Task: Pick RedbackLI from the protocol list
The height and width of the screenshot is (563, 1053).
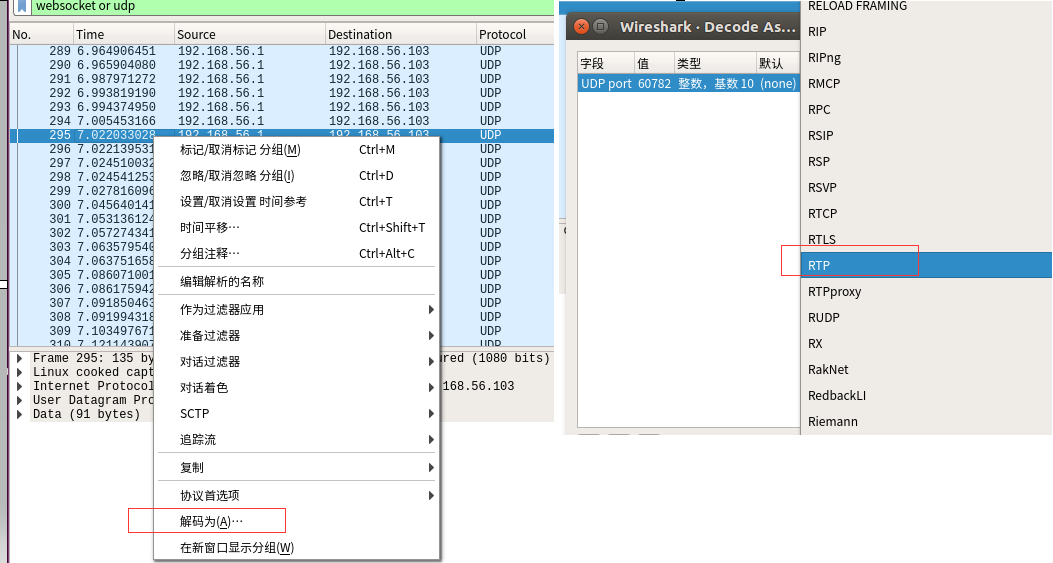Action: point(926,396)
